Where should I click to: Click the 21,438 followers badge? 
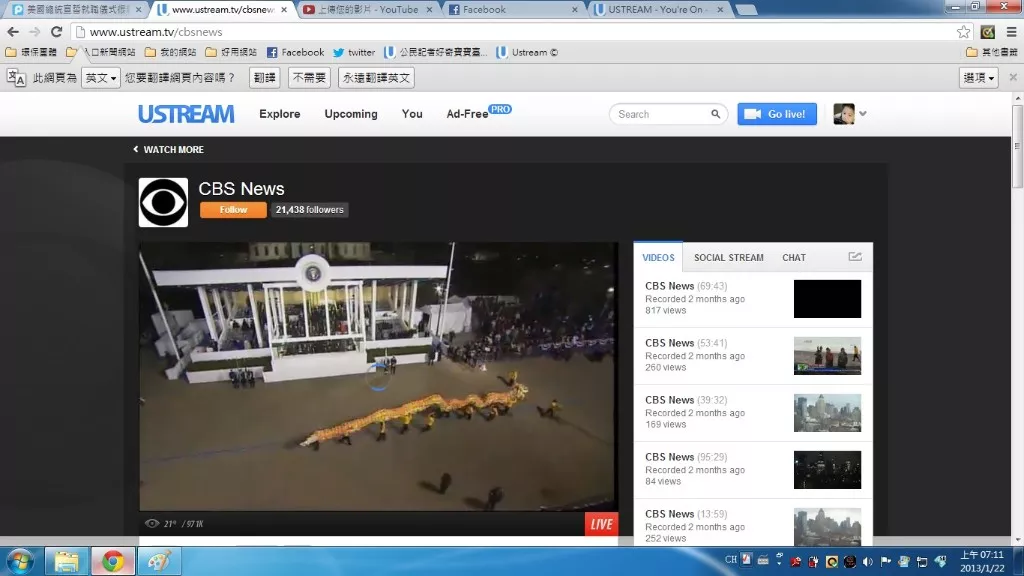310,210
